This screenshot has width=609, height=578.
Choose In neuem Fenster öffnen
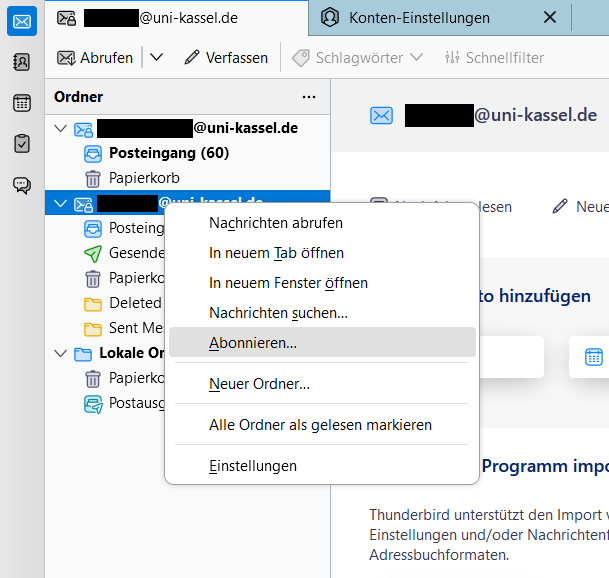pyautogui.click(x=322, y=283)
